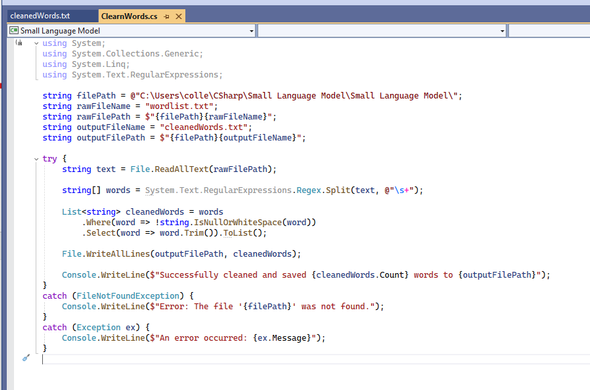Image resolution: width=590 pixels, height=390 pixels.
Task: Open the middle navigation bar type dropdown
Action: point(502,31)
